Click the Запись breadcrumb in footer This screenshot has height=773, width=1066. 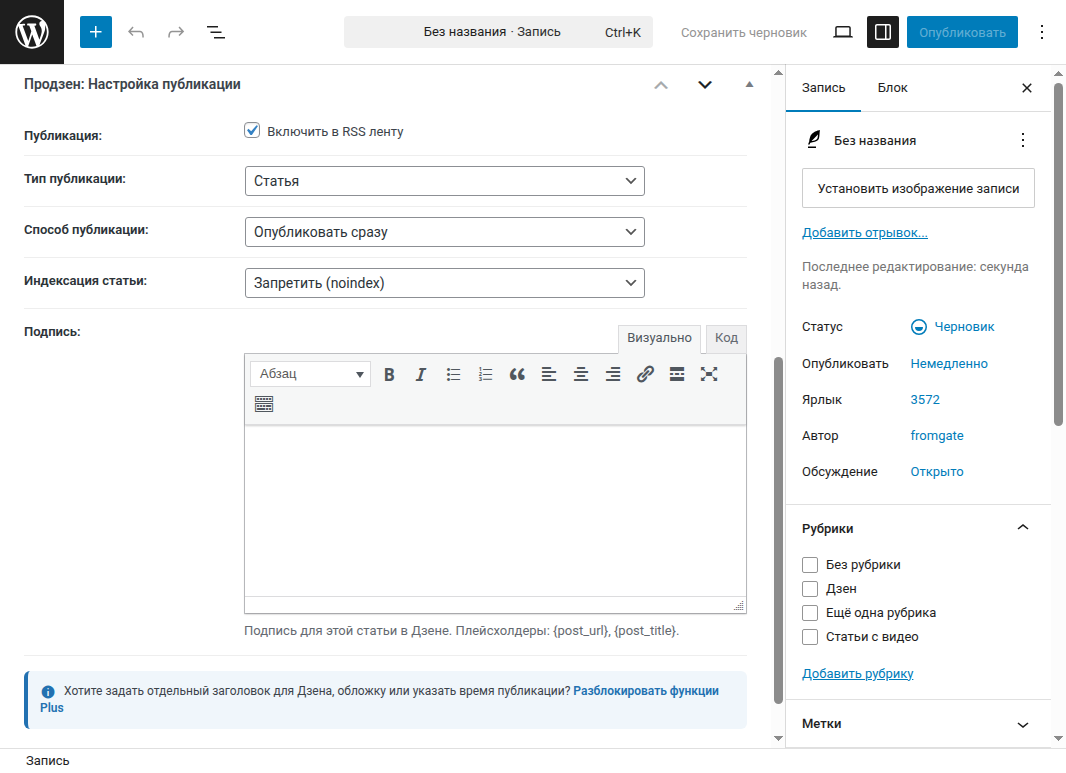[x=48, y=761]
